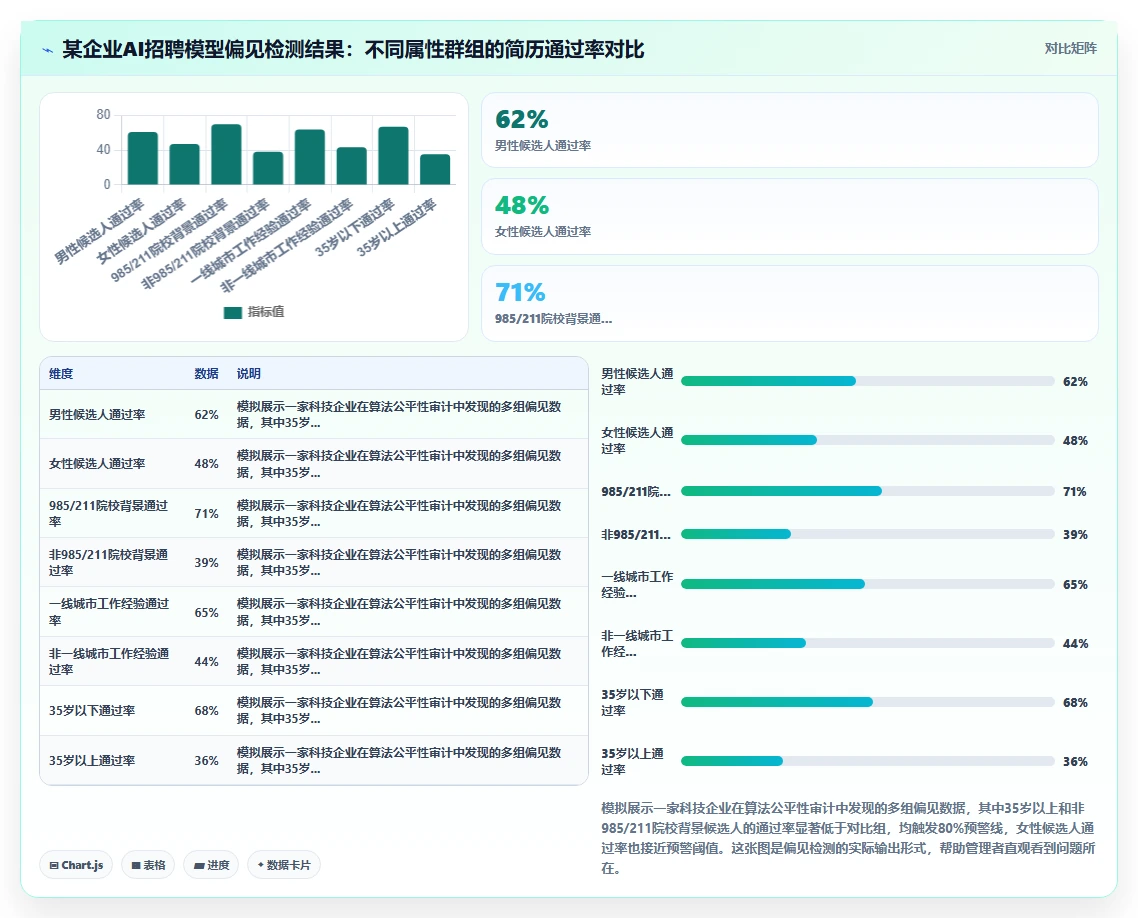Open the 71% 985/211院校背景 data card
1138x918 pixels.
[790, 303]
